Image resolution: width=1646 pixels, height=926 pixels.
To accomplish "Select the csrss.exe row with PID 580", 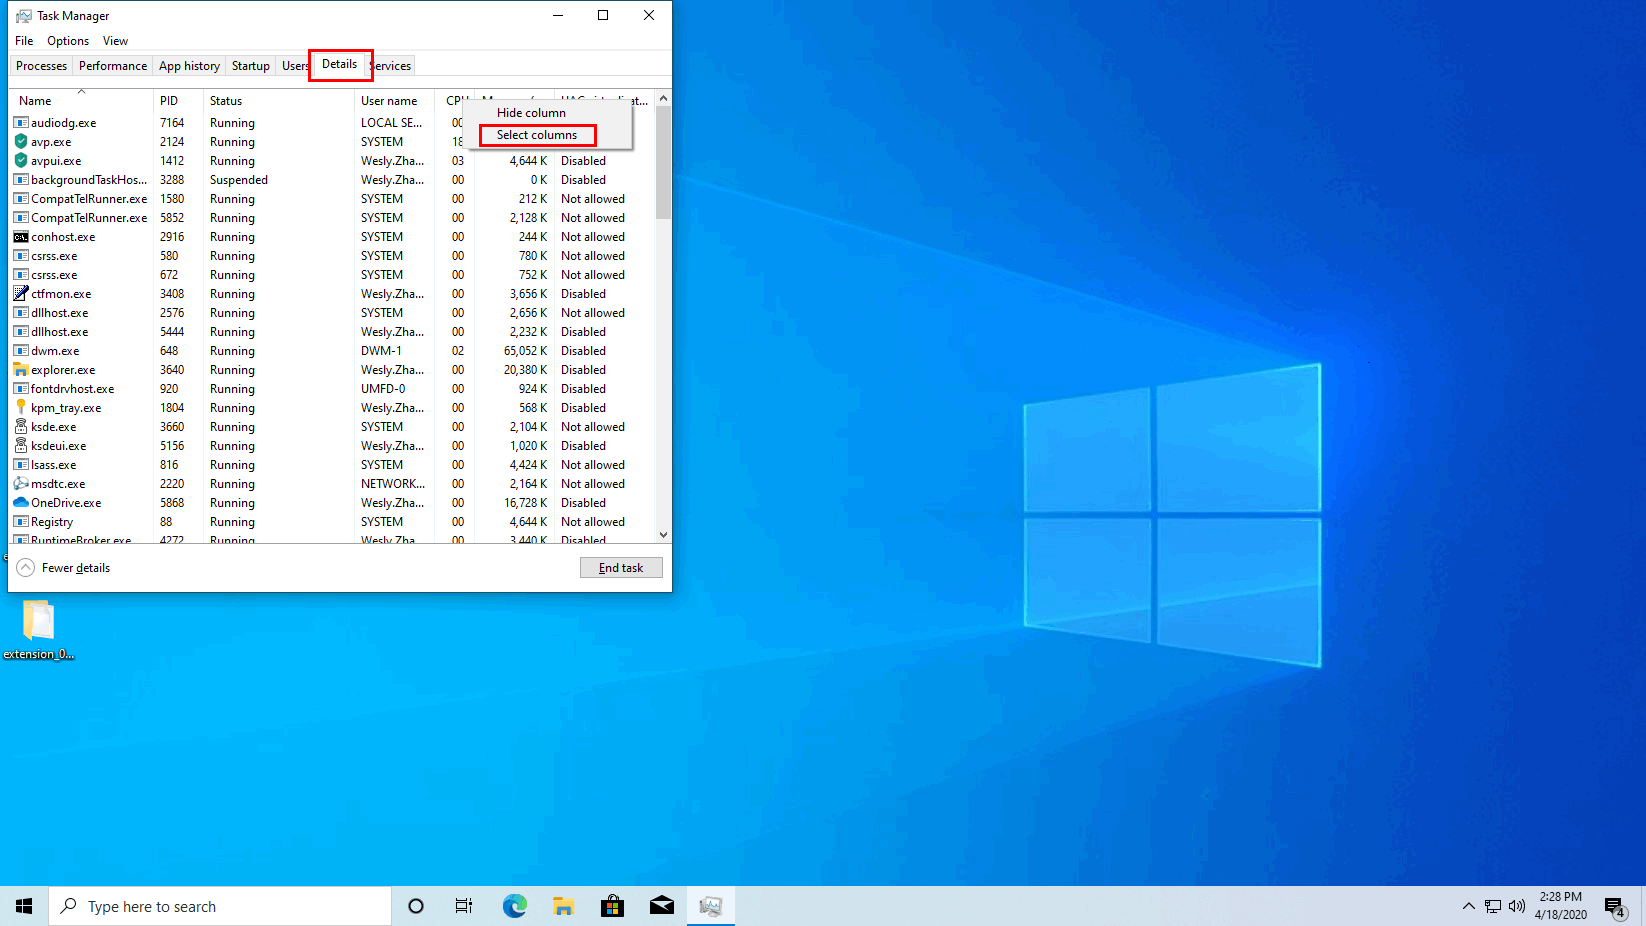I will point(332,256).
